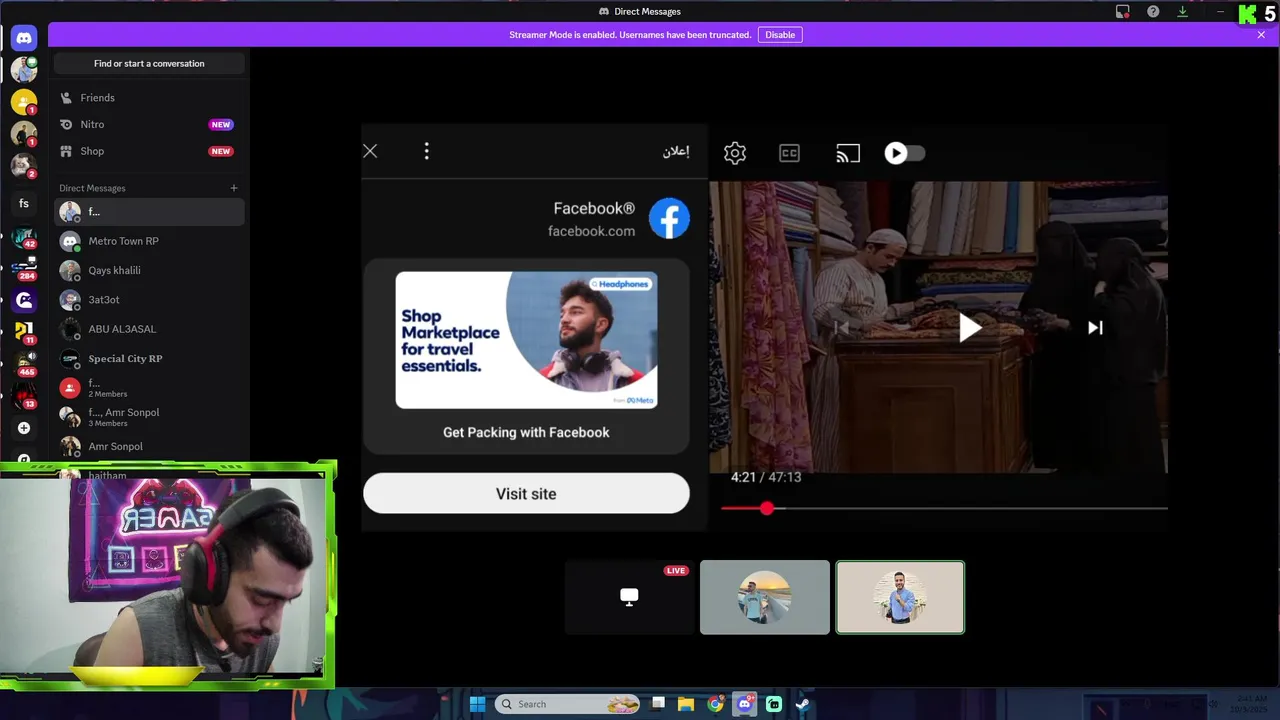Open Discord inbox icon in title bar

1123,12
